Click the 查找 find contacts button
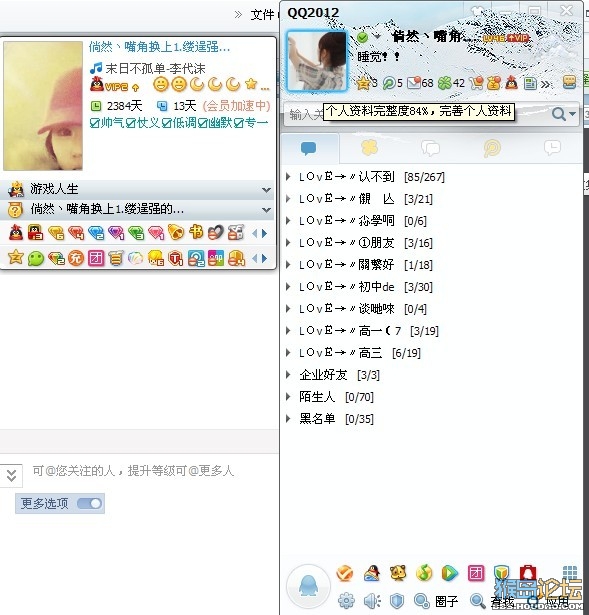 [492, 601]
